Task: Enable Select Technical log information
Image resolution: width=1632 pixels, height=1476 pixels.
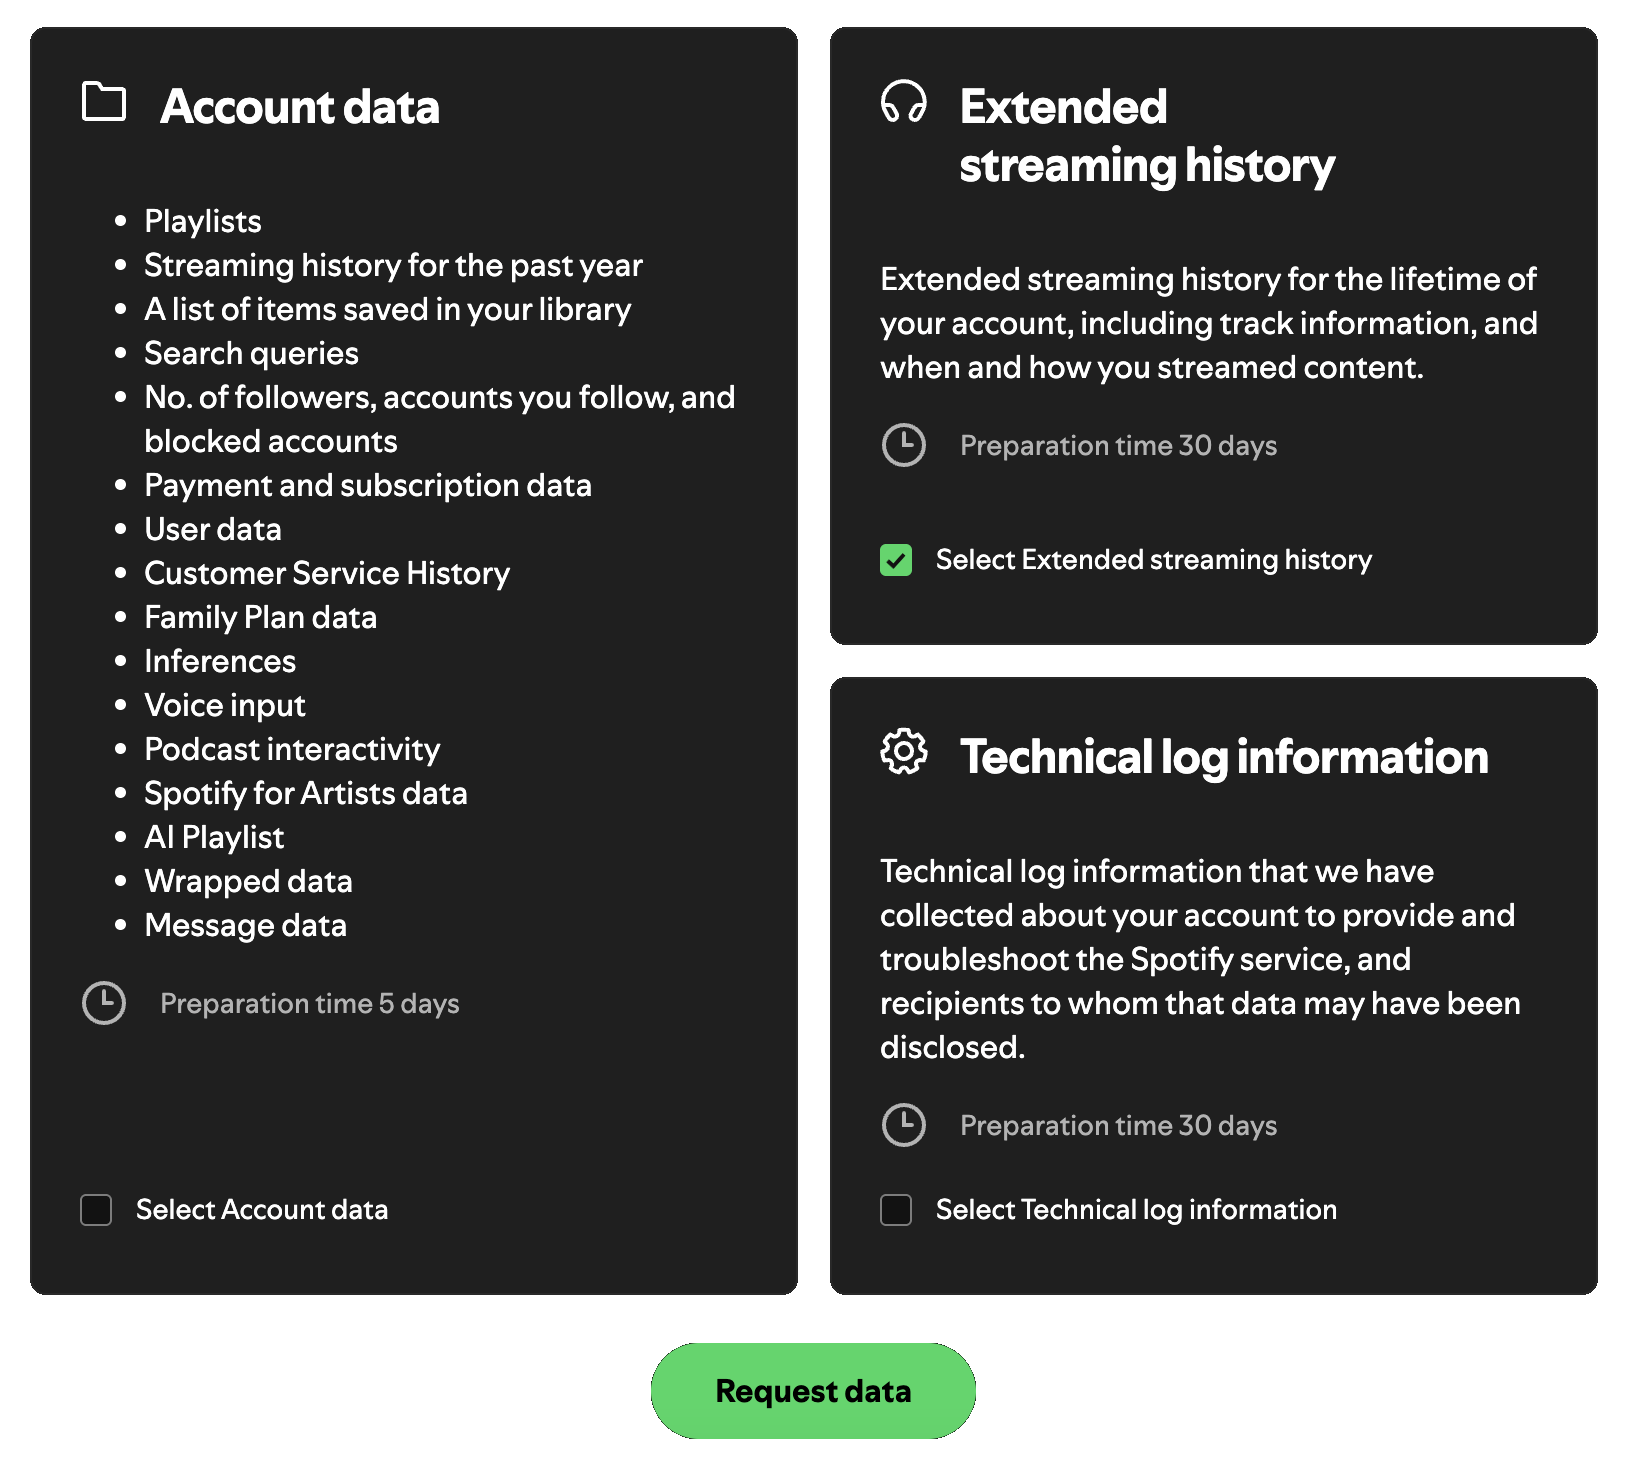Action: (x=895, y=1210)
